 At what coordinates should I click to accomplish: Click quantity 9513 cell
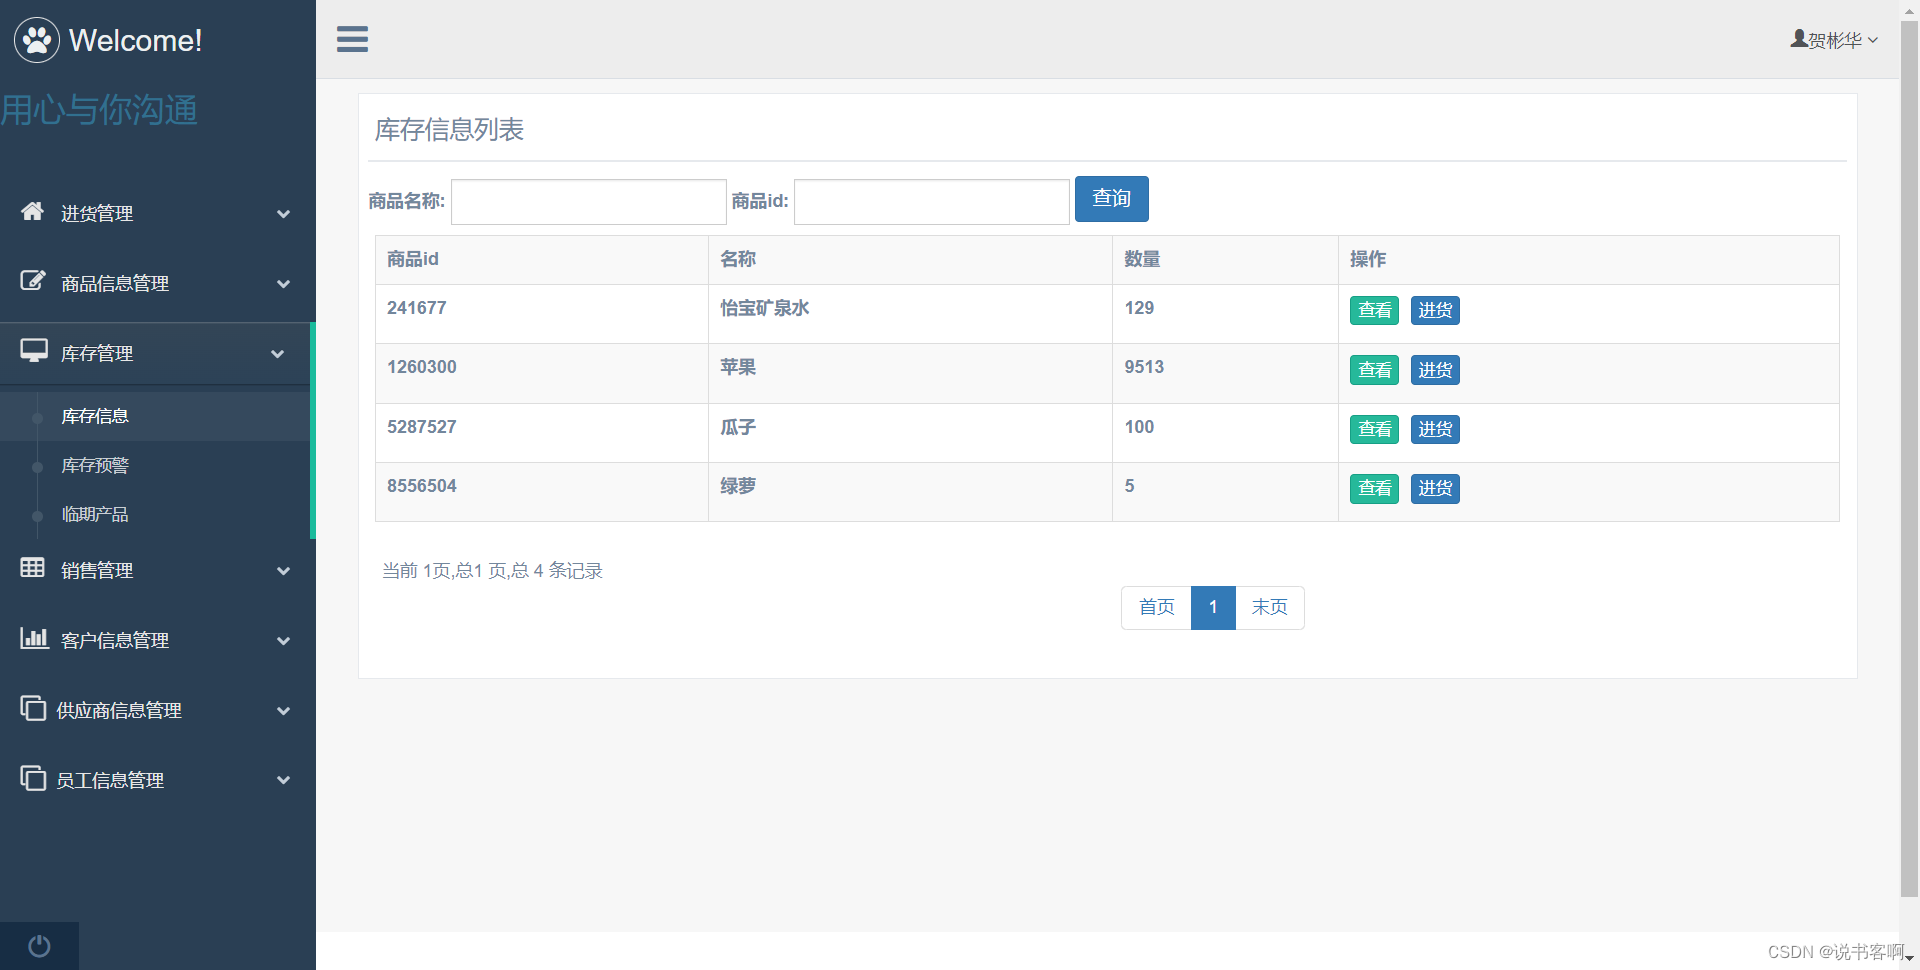pos(1225,373)
